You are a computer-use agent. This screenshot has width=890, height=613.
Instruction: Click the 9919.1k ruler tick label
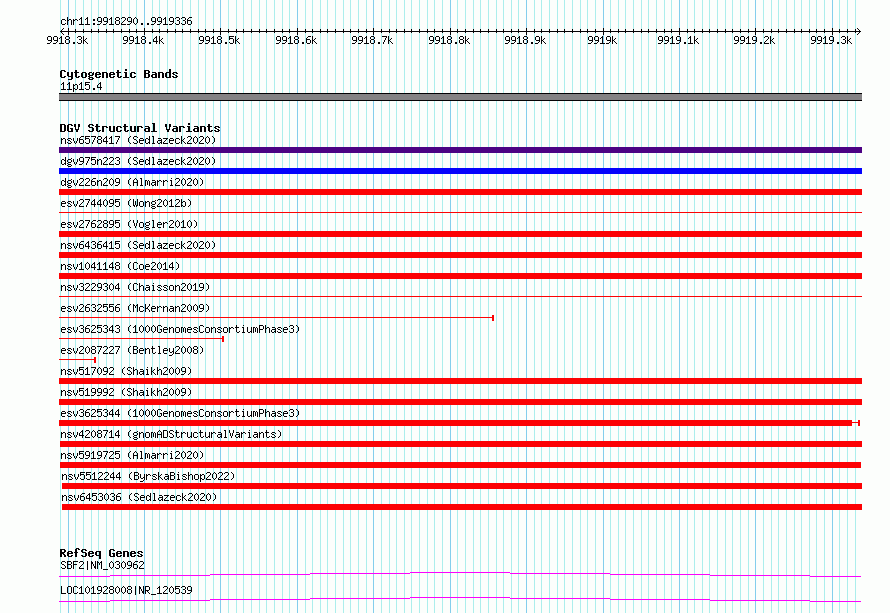(x=678, y=40)
